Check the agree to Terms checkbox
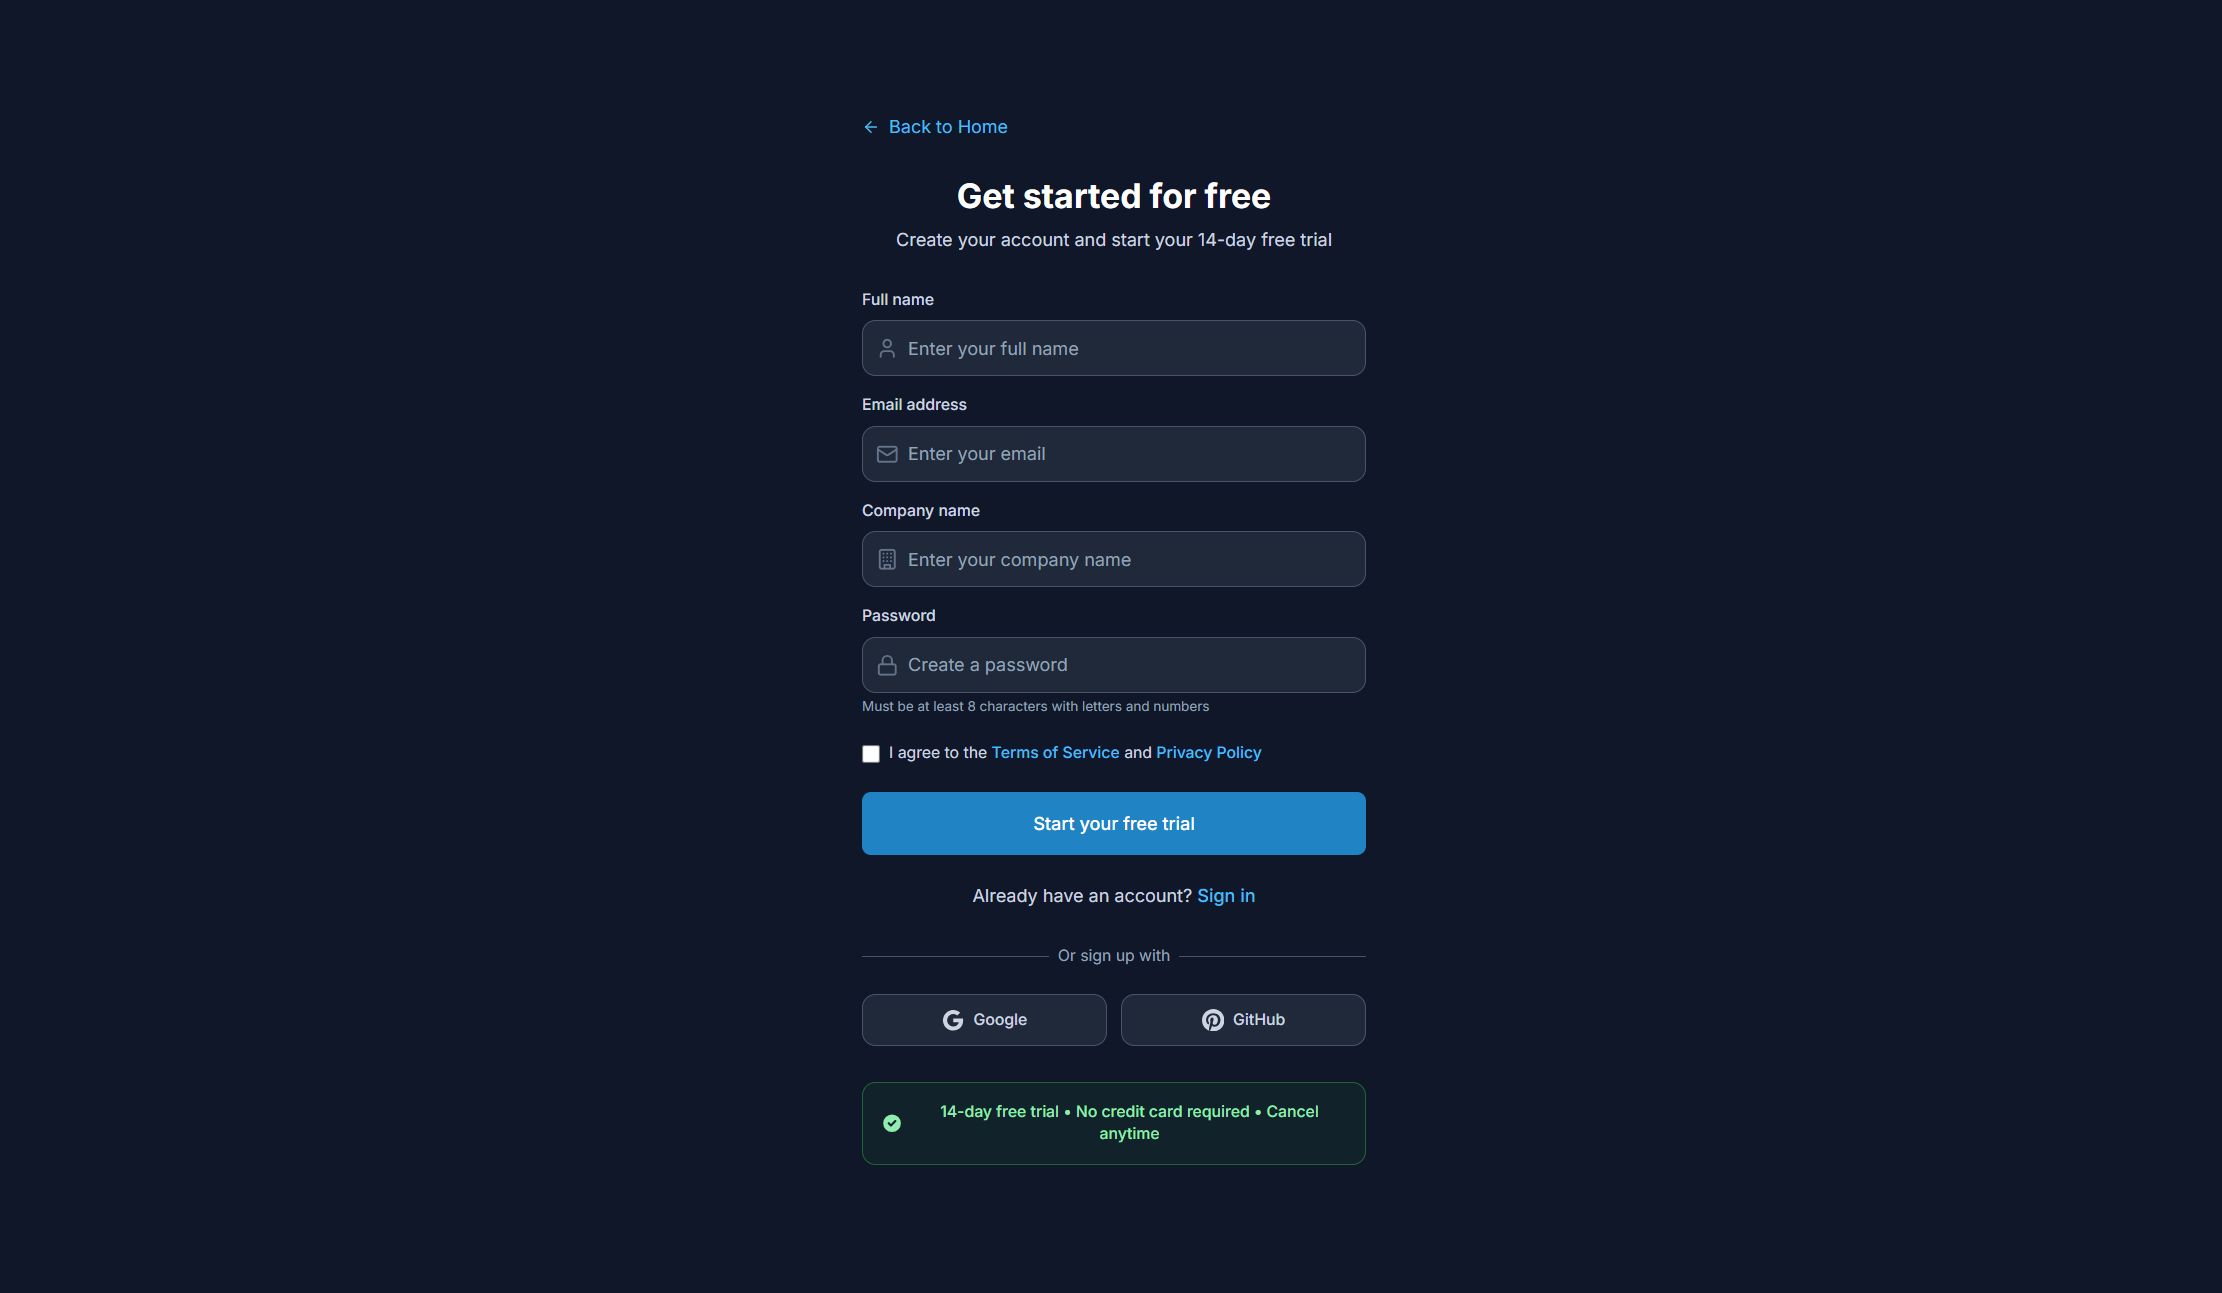The image size is (2222, 1293). [871, 754]
